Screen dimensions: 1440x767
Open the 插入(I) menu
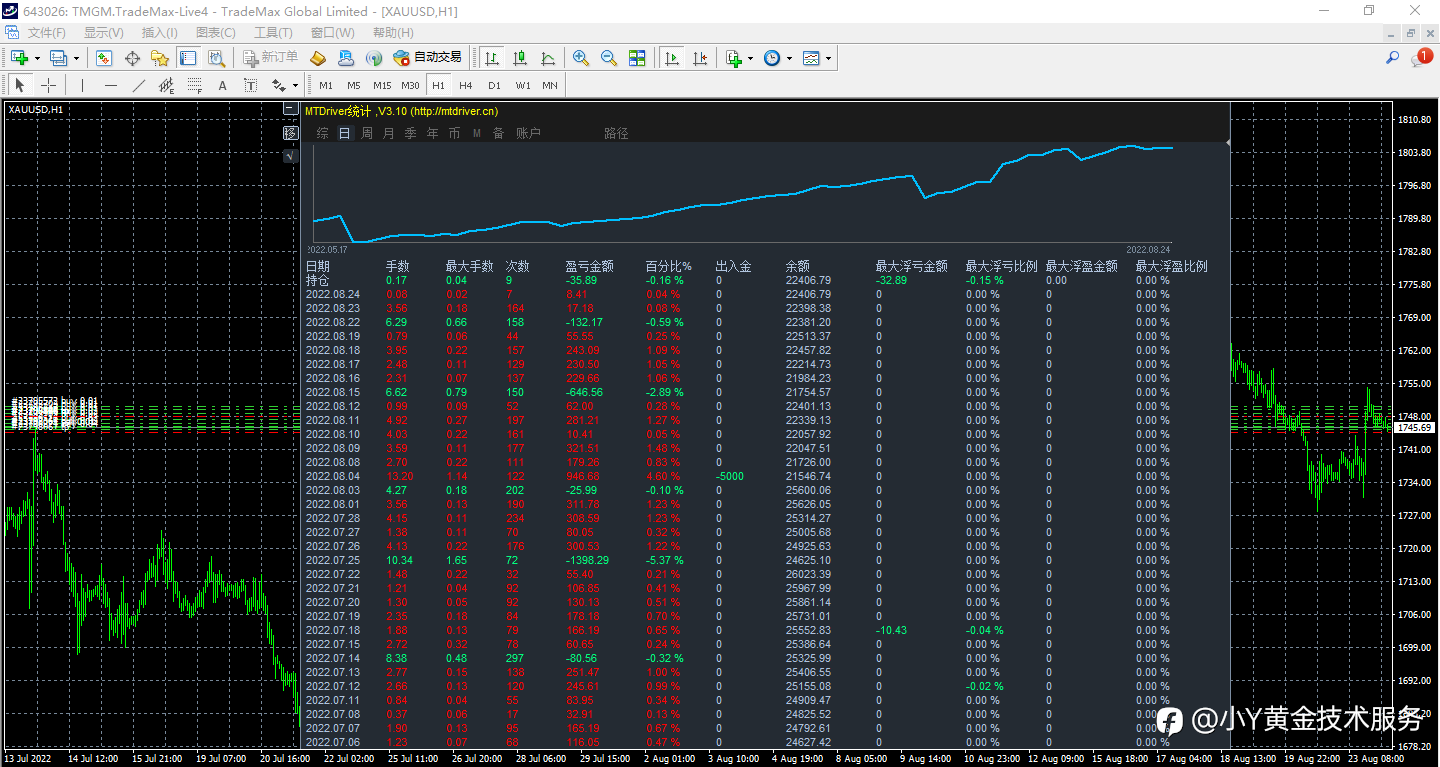160,32
